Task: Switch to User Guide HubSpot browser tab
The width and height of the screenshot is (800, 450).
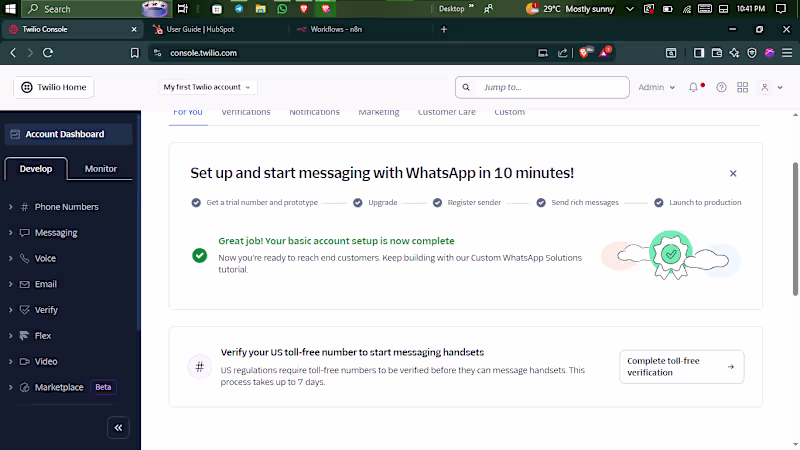Action: pos(217,29)
